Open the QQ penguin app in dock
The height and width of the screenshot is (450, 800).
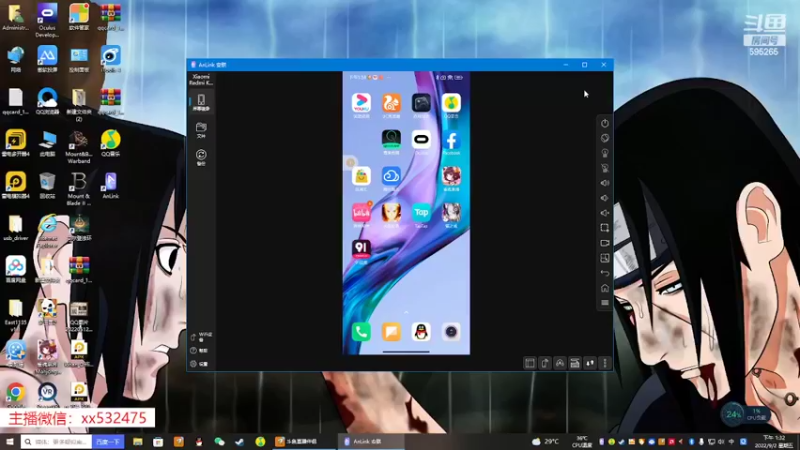click(x=421, y=332)
